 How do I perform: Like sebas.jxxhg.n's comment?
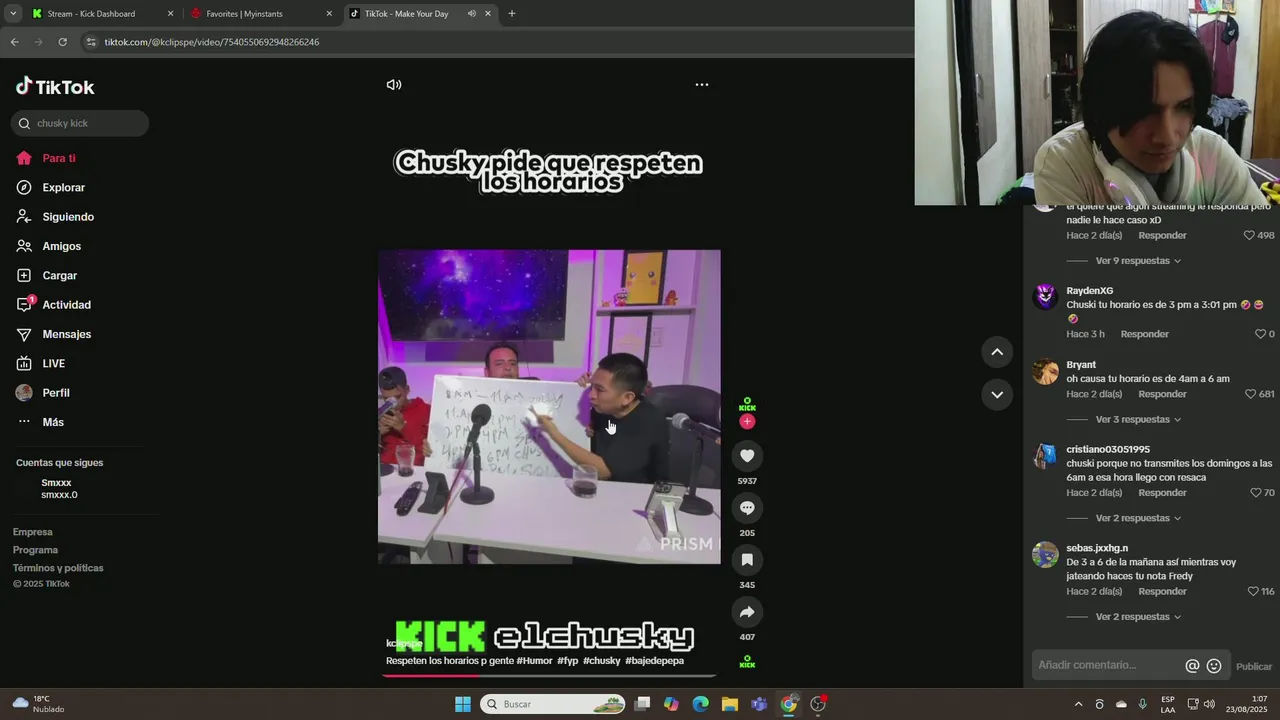[x=1253, y=592]
